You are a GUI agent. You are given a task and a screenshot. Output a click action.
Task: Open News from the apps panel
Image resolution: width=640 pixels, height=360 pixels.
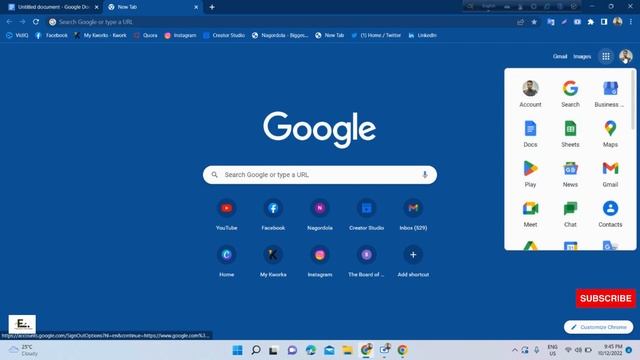click(x=570, y=174)
